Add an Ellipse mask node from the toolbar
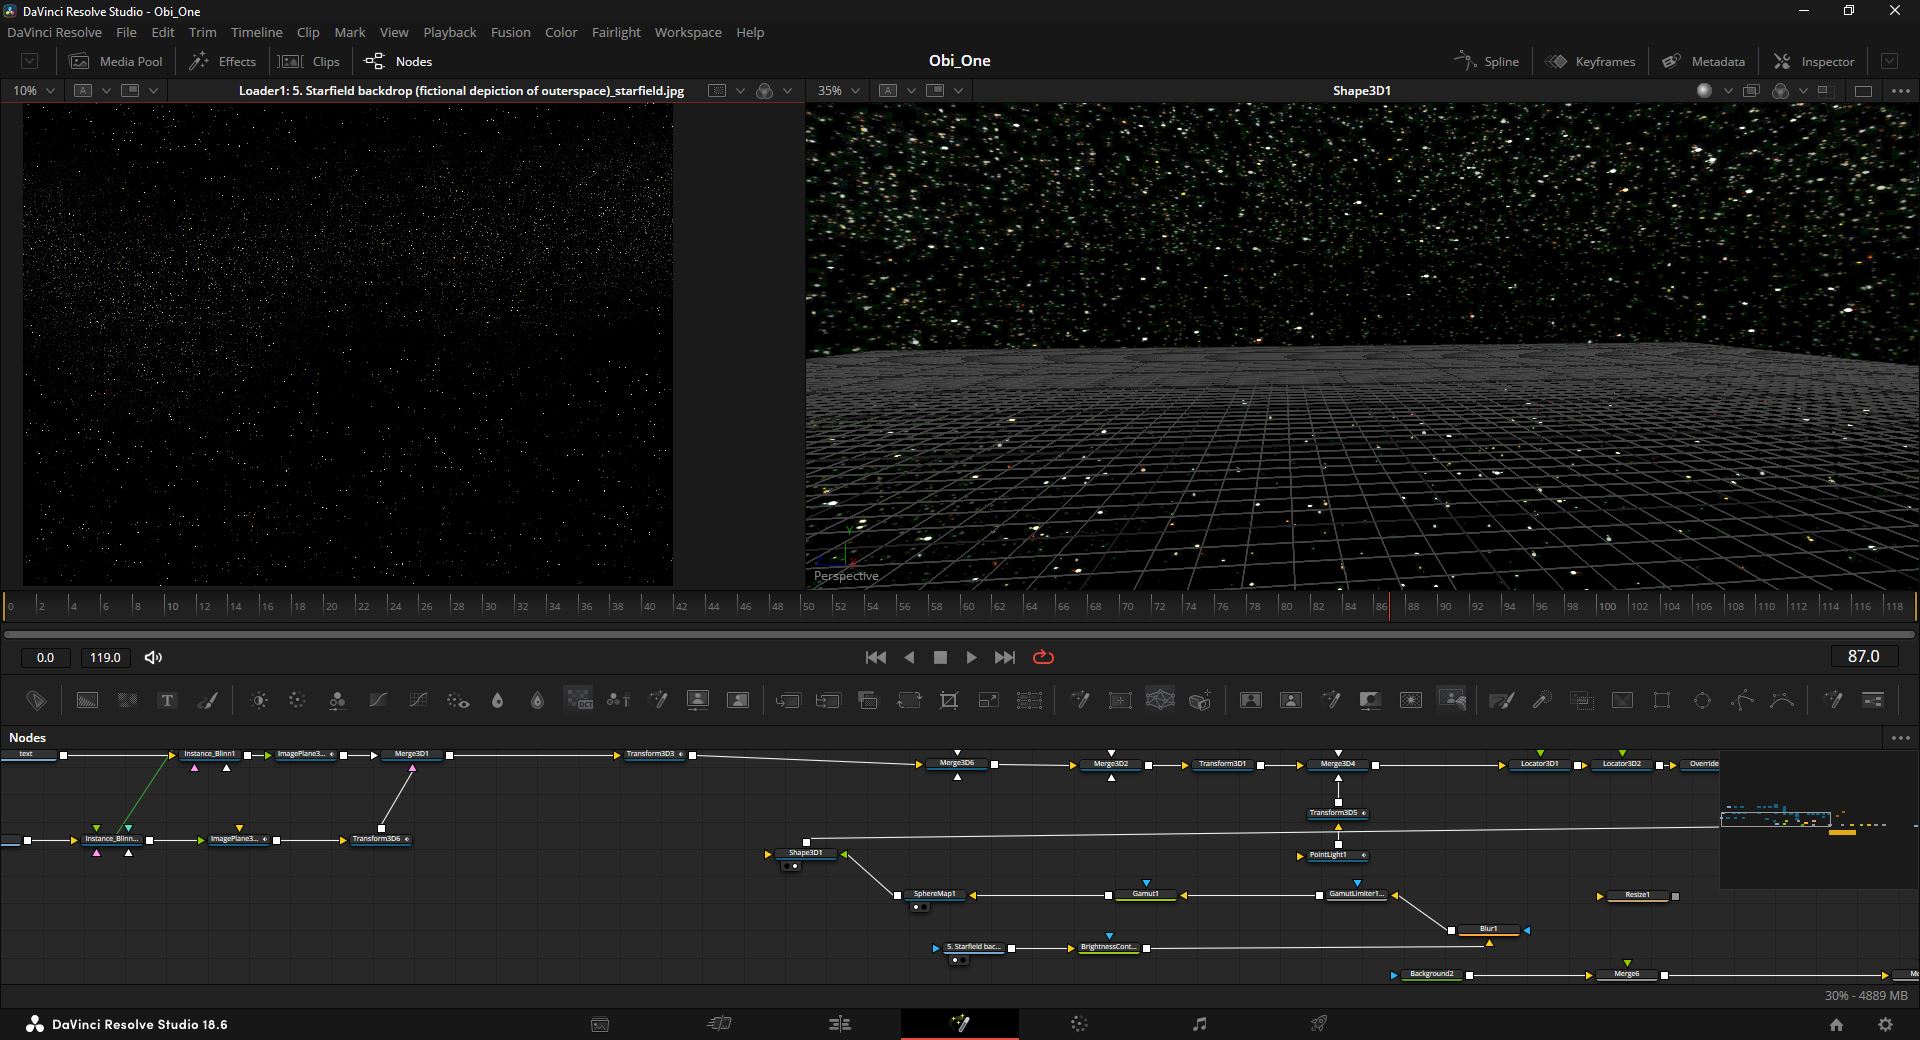Viewport: 1920px width, 1040px height. tap(1702, 700)
